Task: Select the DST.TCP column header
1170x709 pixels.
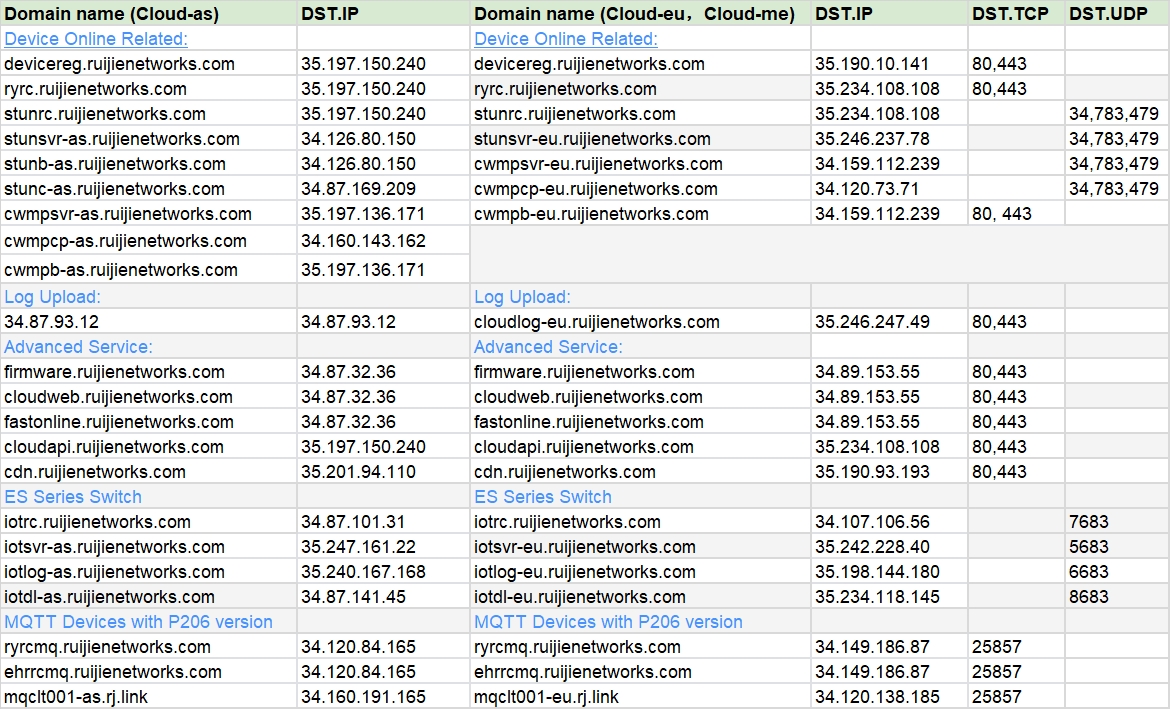Action: point(1010,14)
